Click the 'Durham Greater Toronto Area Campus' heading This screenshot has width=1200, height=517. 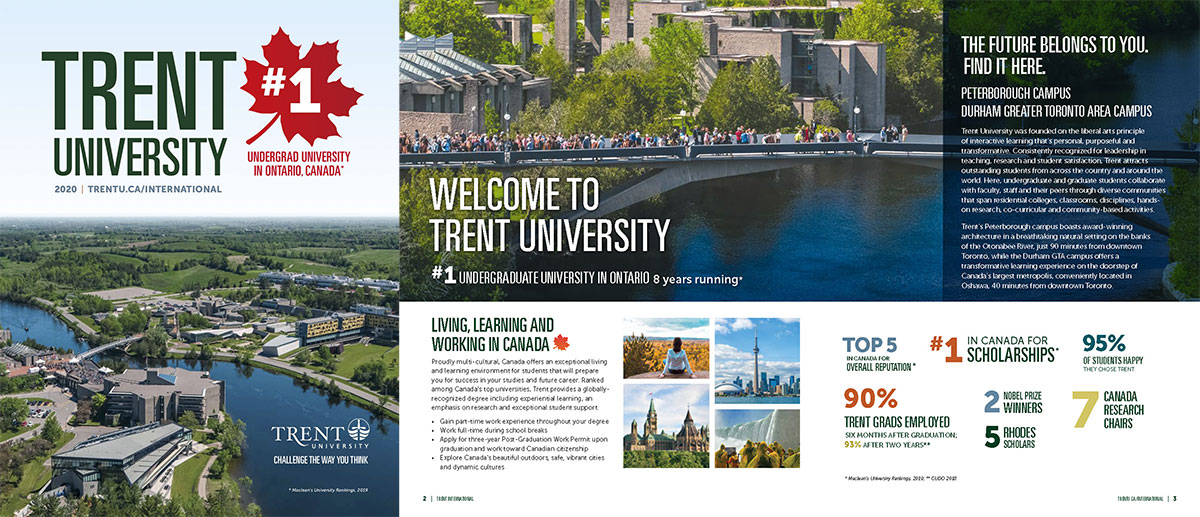pyautogui.click(x=1056, y=110)
